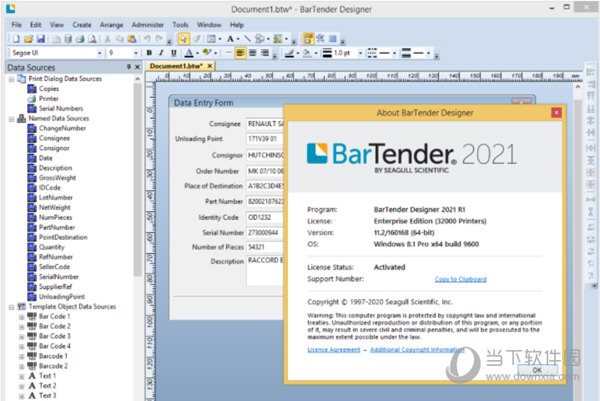Select the pointer selection tool
Image resolution: width=600 pixels, height=401 pixels.
tap(184, 39)
